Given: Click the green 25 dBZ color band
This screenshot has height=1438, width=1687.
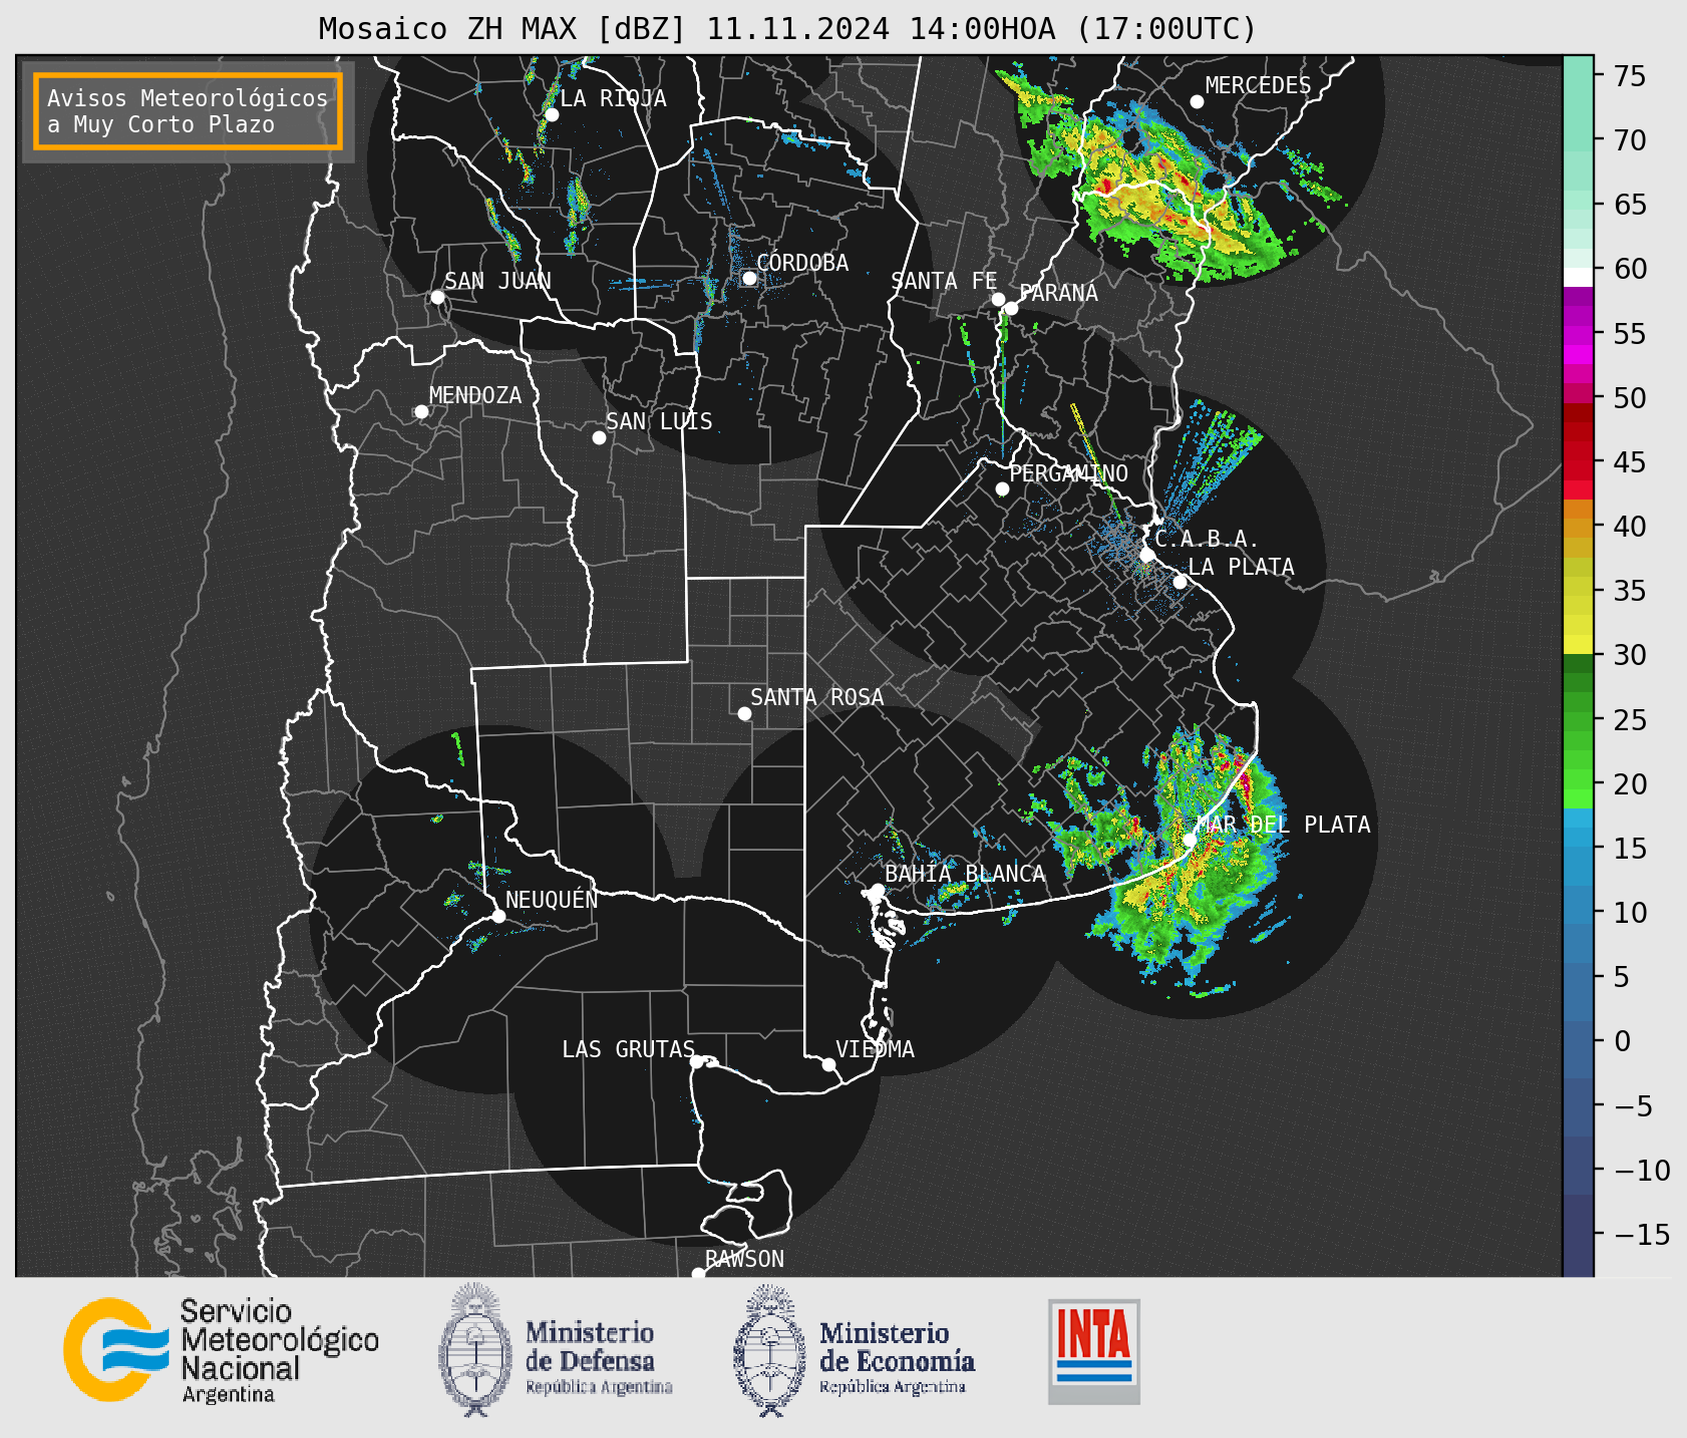Looking at the screenshot, I should tap(1578, 720).
